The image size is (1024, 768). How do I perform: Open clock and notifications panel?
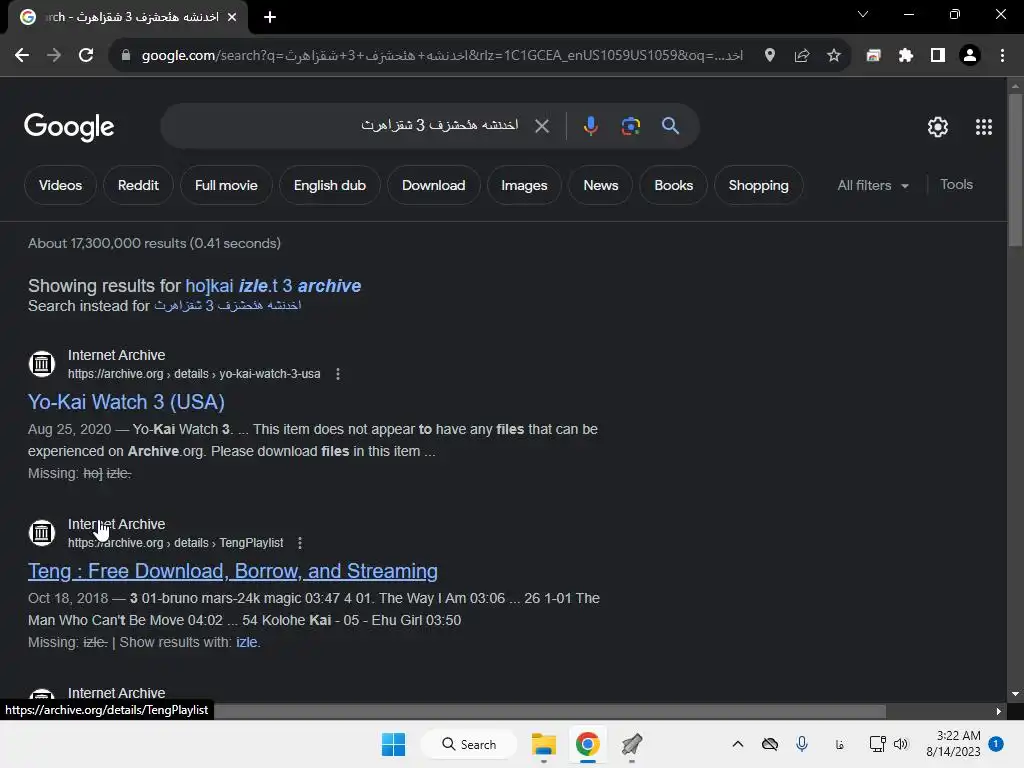pyautogui.click(x=964, y=744)
